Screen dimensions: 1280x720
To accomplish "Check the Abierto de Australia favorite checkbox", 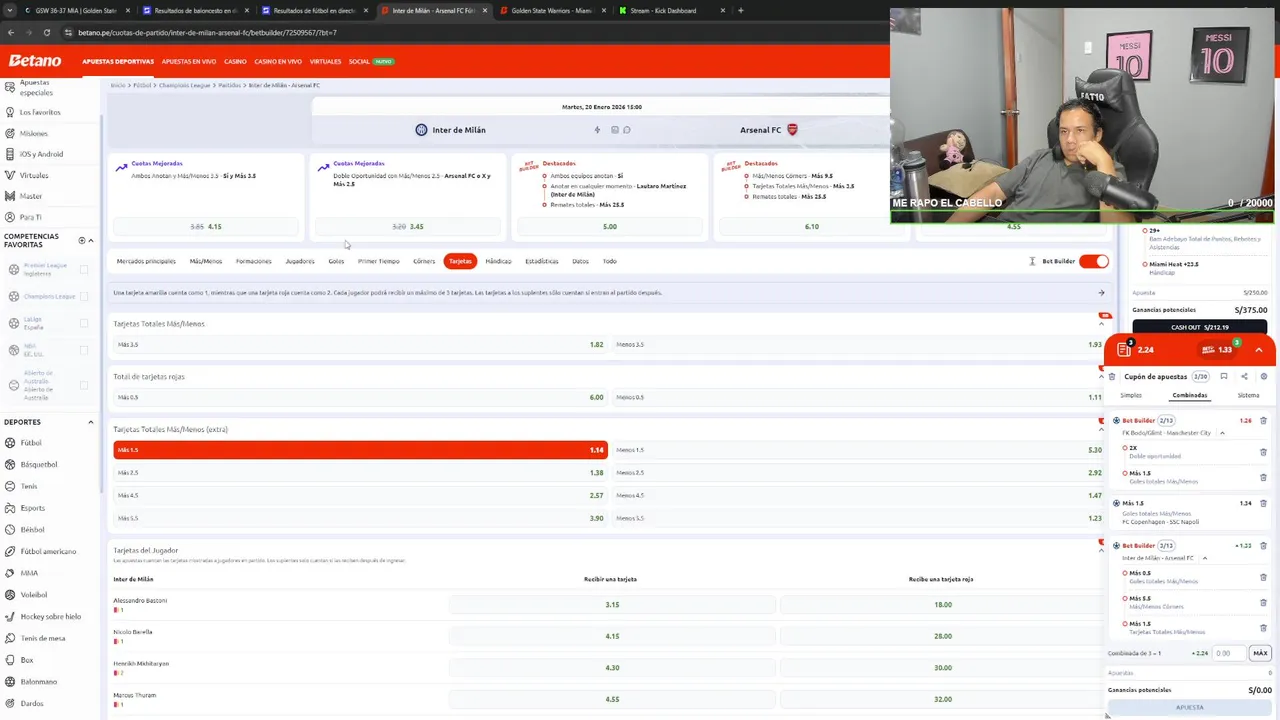I will (84, 385).
